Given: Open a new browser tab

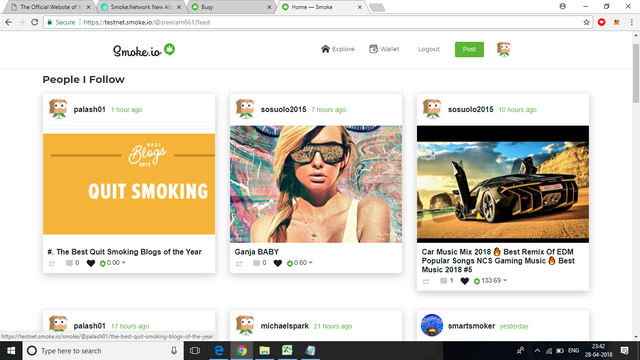Looking at the screenshot, I should click(x=377, y=7).
